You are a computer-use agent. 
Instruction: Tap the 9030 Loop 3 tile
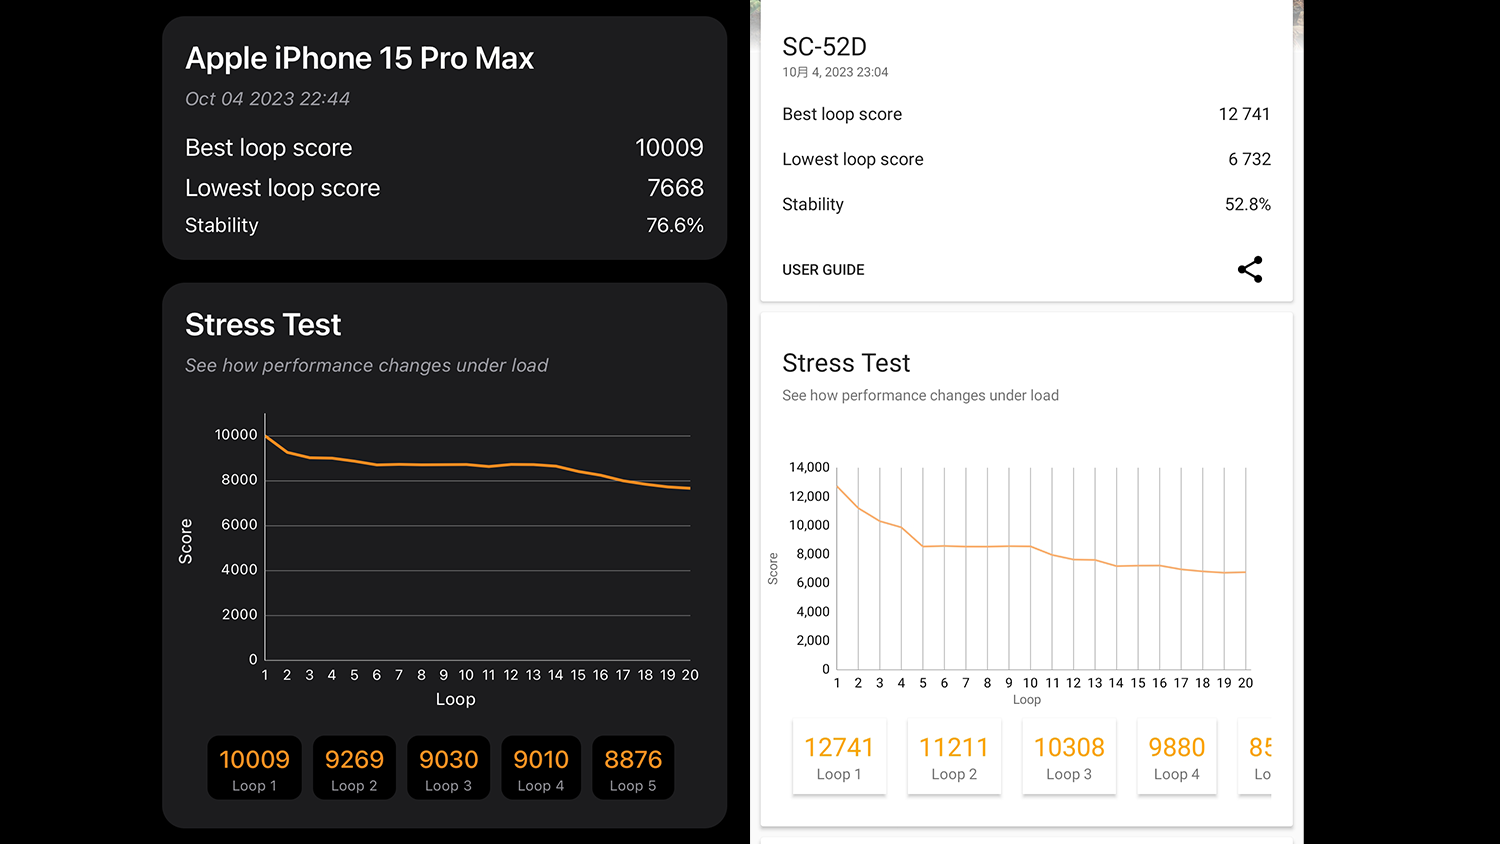[x=448, y=768]
